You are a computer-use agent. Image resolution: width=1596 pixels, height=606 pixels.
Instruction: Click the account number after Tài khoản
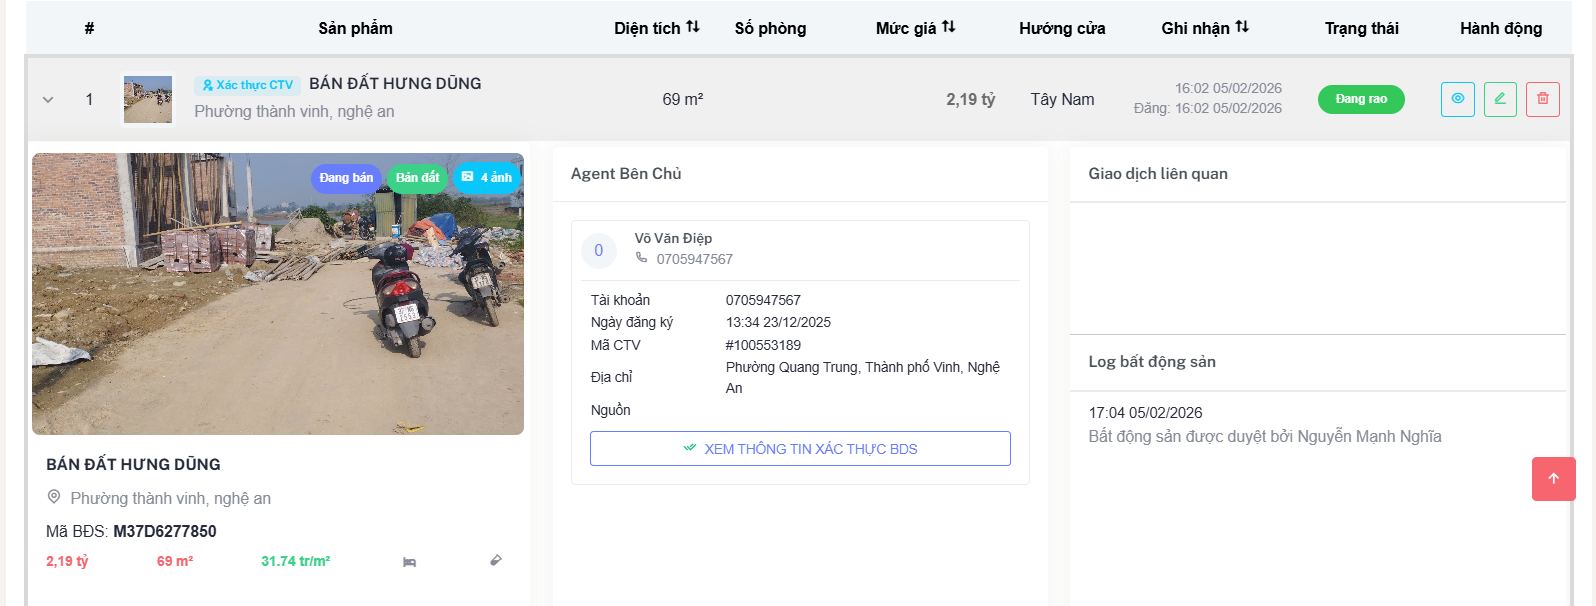point(763,300)
